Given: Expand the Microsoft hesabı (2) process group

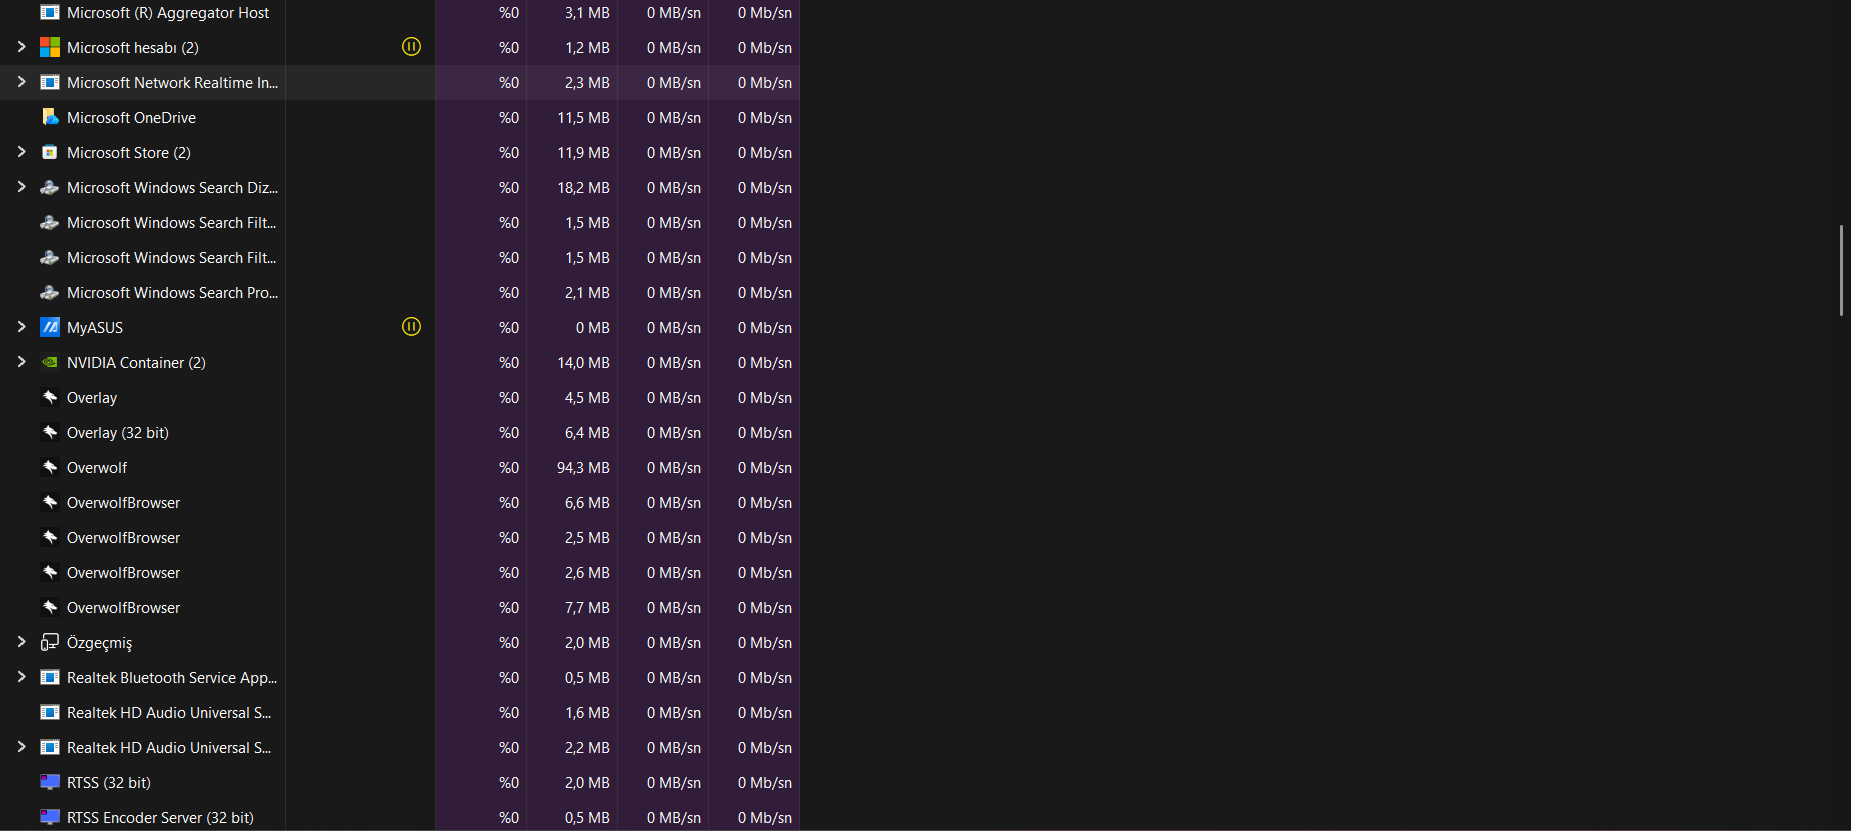Looking at the screenshot, I should pos(22,47).
